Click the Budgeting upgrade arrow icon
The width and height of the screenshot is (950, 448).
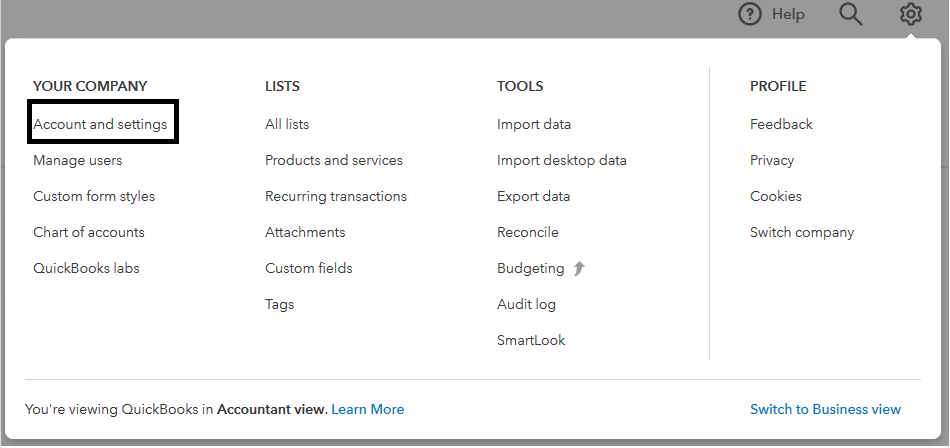click(x=579, y=268)
